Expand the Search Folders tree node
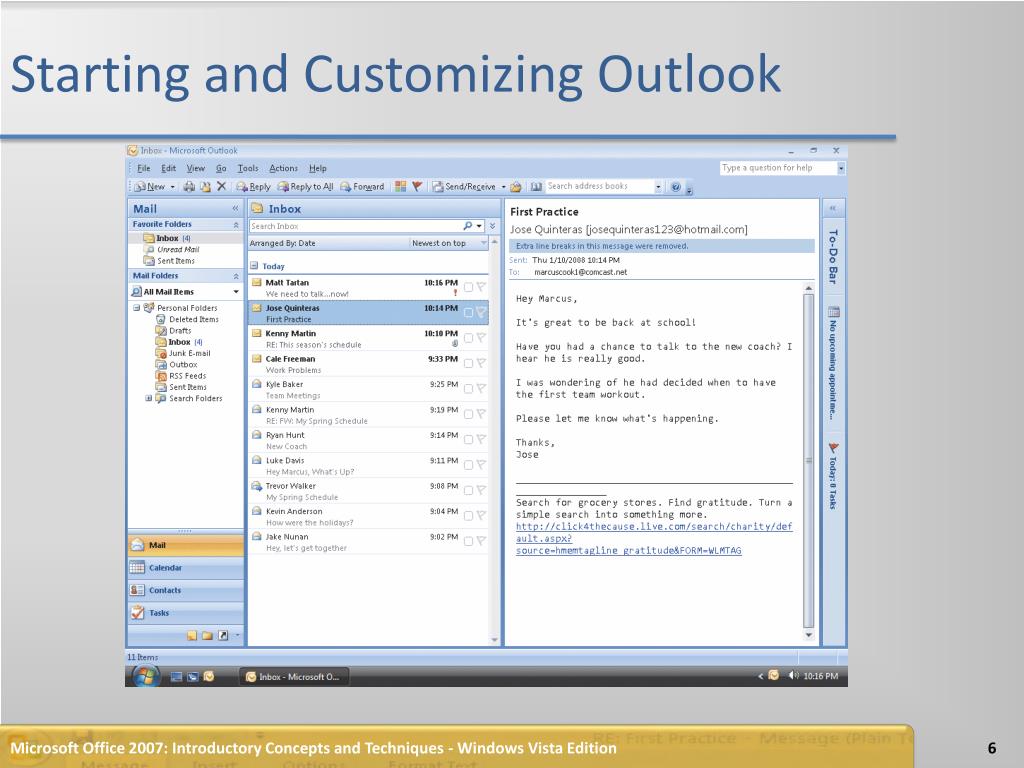The width and height of the screenshot is (1024, 768). pos(148,398)
